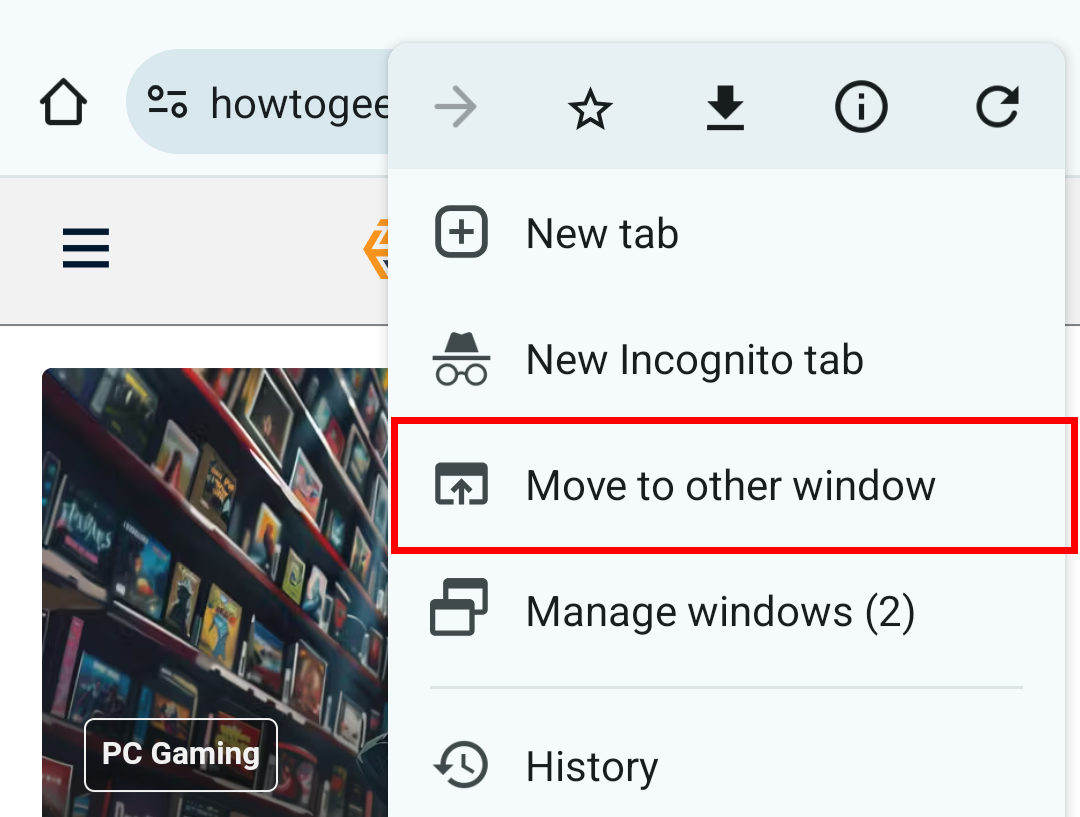
Task: Open the hamburger site menu
Action: [x=86, y=248]
